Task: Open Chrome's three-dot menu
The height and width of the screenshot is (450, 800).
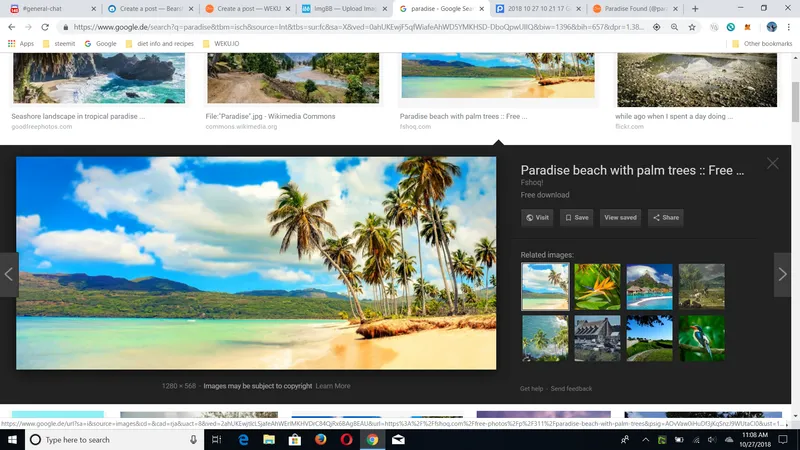Action: [x=789, y=27]
